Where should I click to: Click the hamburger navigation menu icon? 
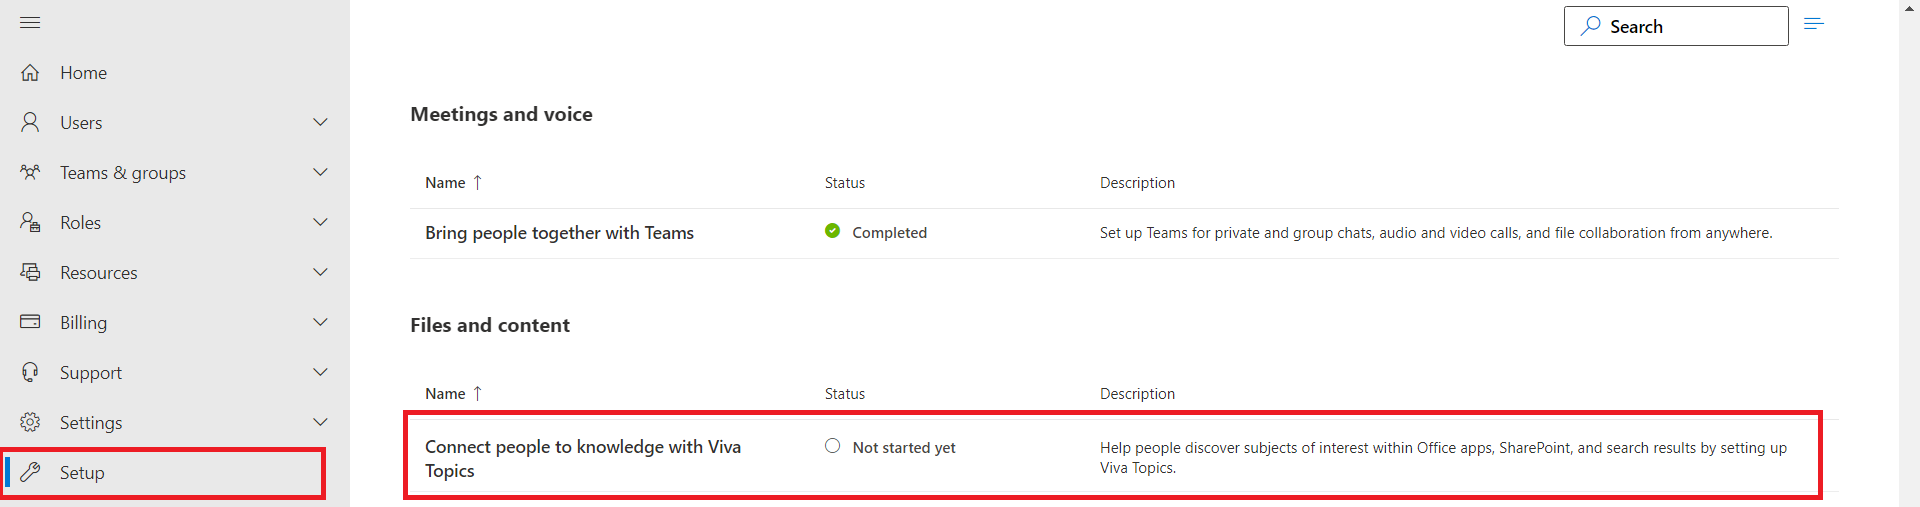tap(30, 23)
